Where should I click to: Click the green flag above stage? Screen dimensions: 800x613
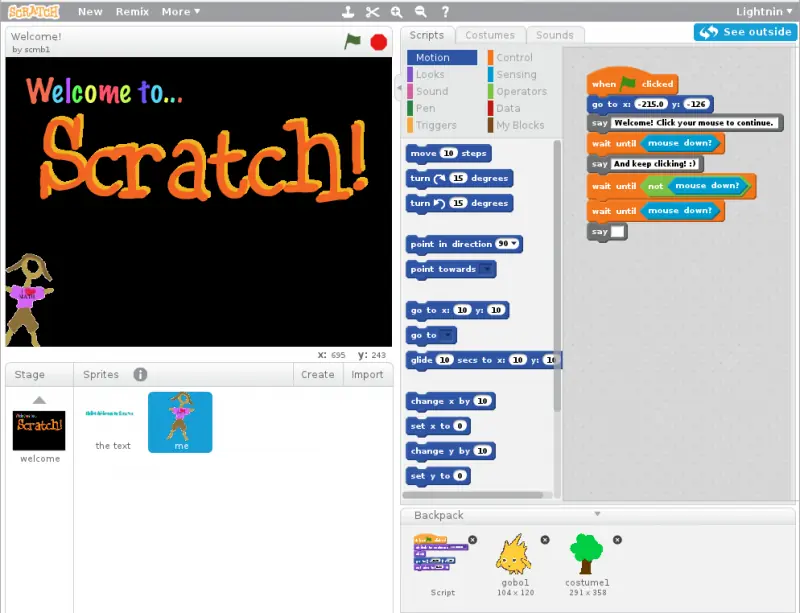352,41
